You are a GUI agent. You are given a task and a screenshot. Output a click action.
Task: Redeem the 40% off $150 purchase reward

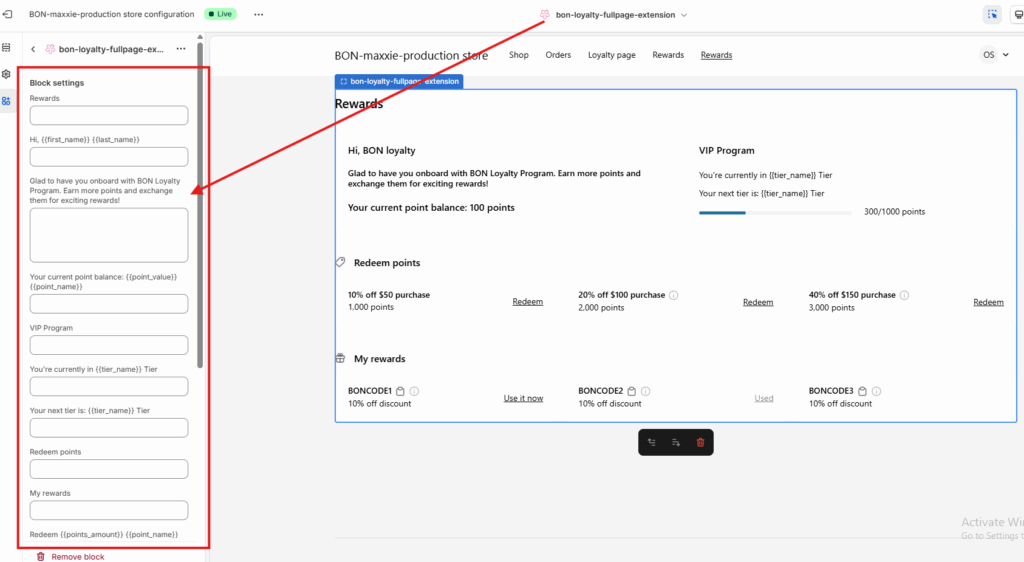pos(989,302)
